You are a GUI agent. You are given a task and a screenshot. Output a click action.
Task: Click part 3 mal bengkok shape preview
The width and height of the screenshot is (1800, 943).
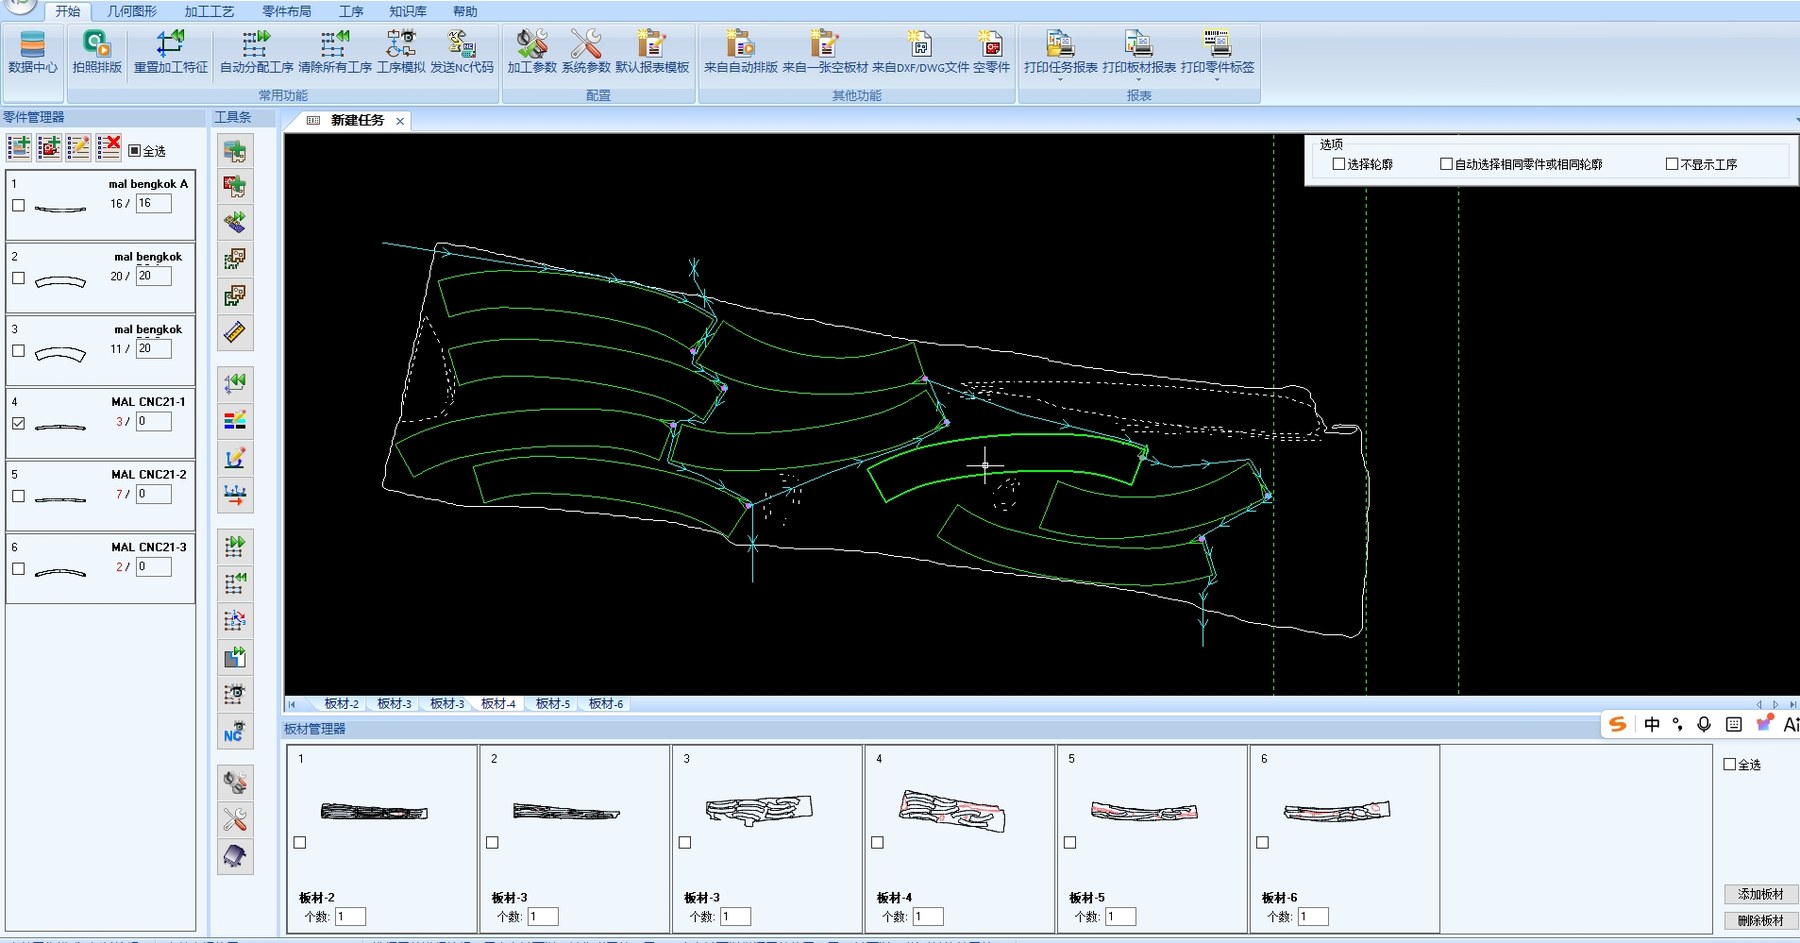(x=60, y=353)
